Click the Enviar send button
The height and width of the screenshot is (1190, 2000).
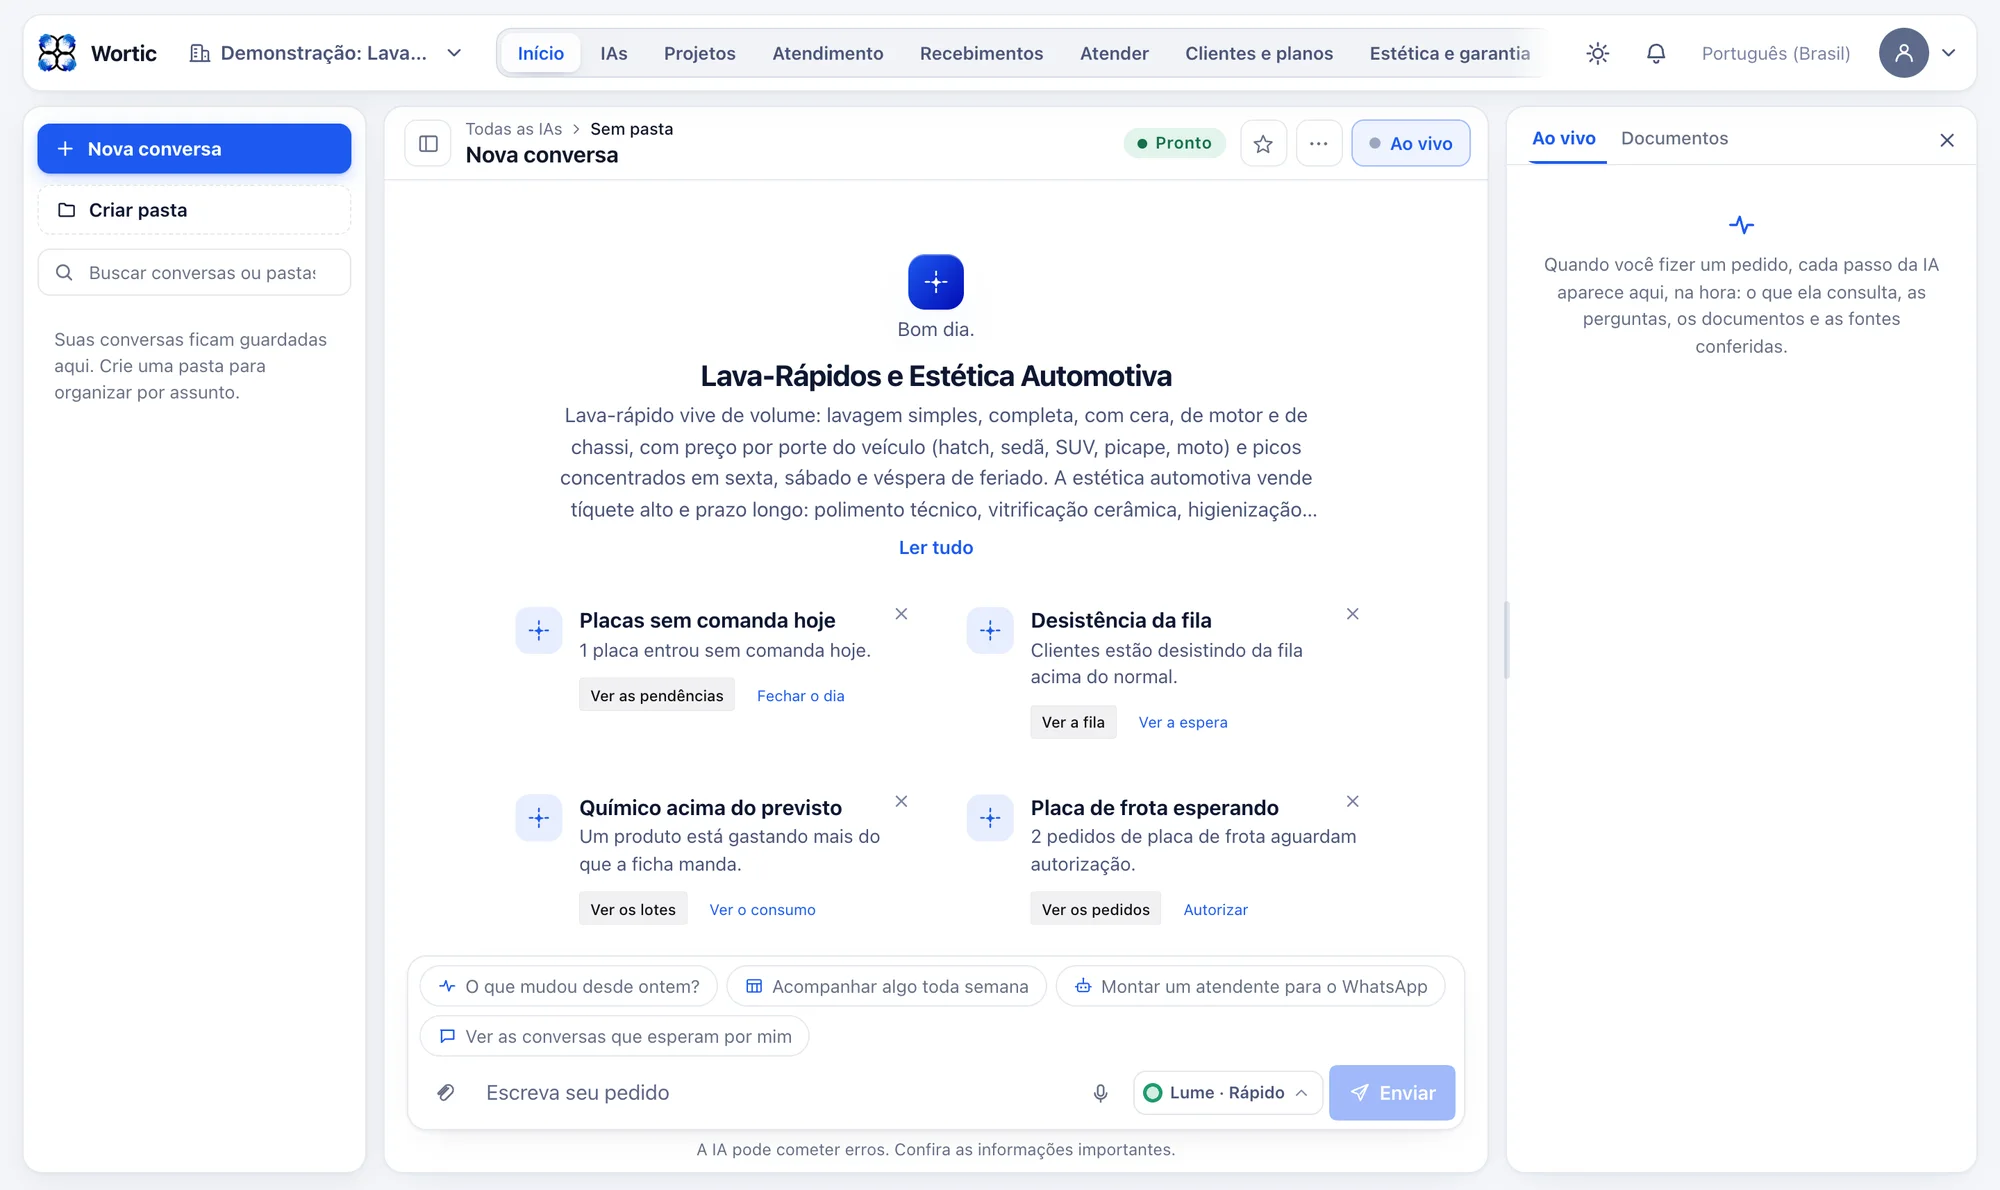[x=1391, y=1092]
